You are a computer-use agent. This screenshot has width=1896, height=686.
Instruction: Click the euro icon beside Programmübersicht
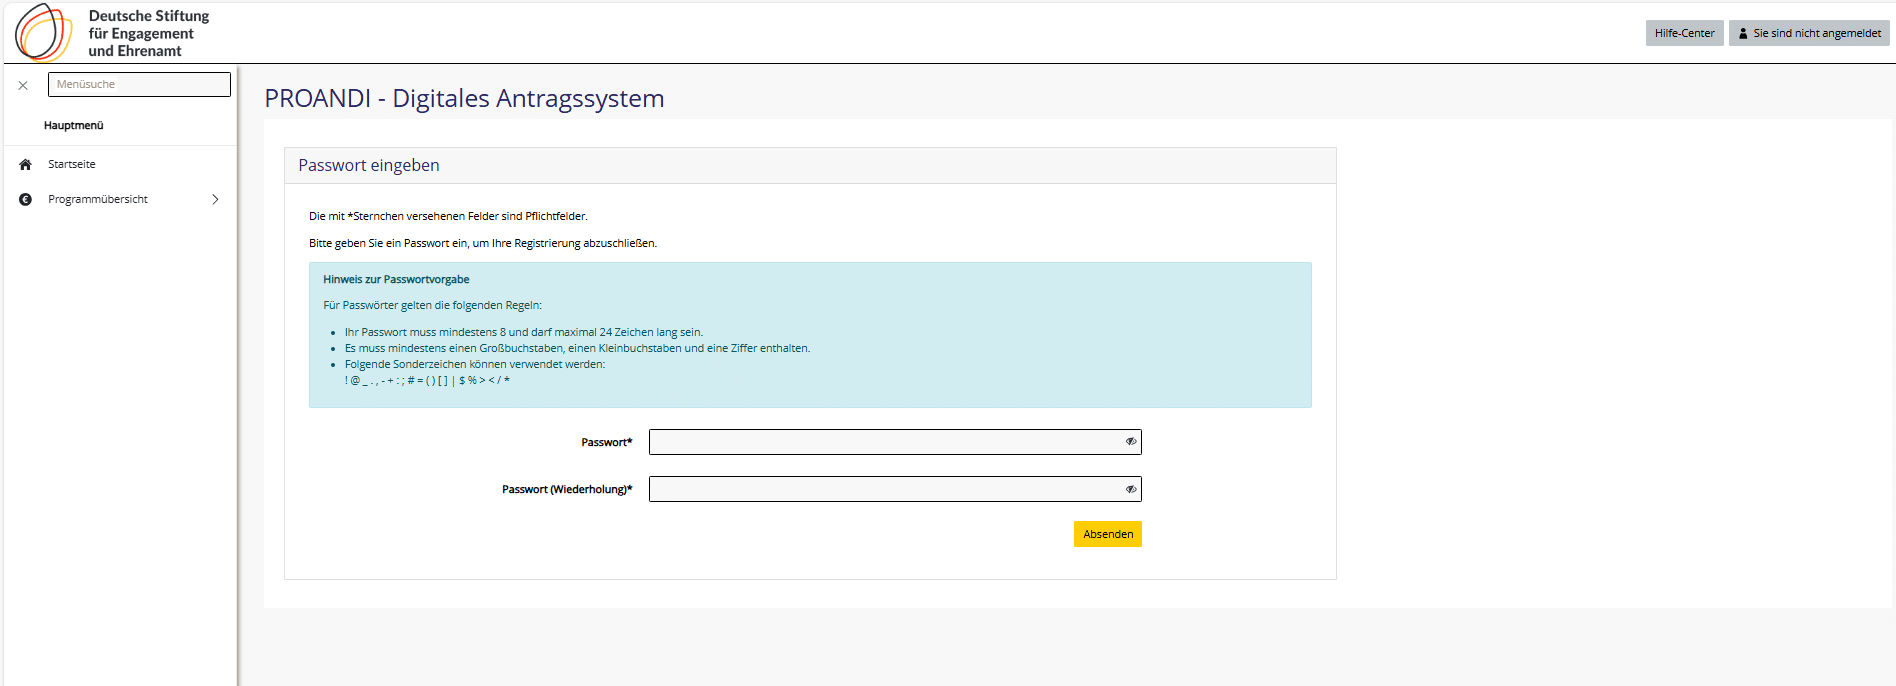[26, 199]
